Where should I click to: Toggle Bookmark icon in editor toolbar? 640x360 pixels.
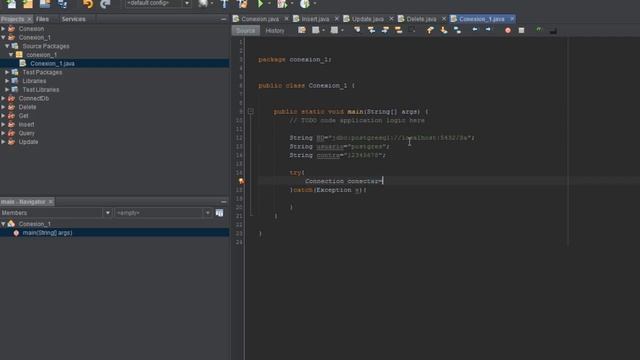[457, 30]
